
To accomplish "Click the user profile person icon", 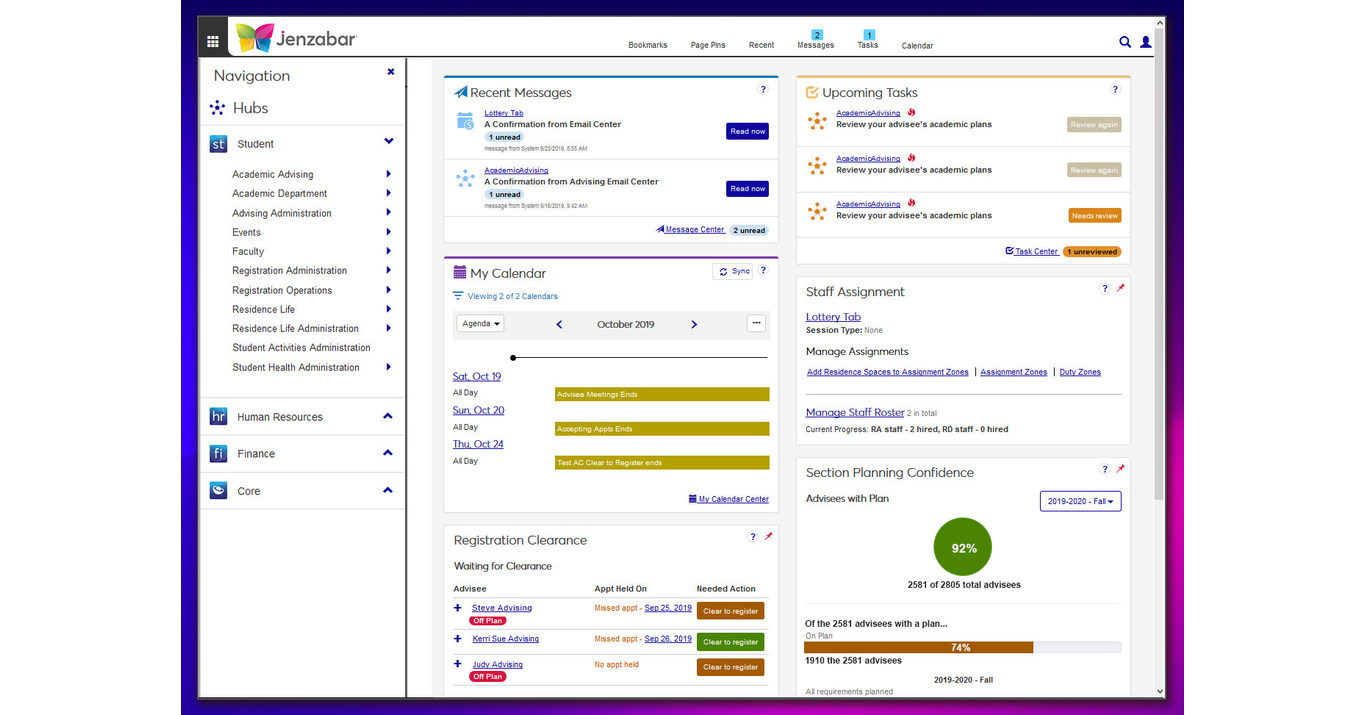I will tap(1145, 42).
